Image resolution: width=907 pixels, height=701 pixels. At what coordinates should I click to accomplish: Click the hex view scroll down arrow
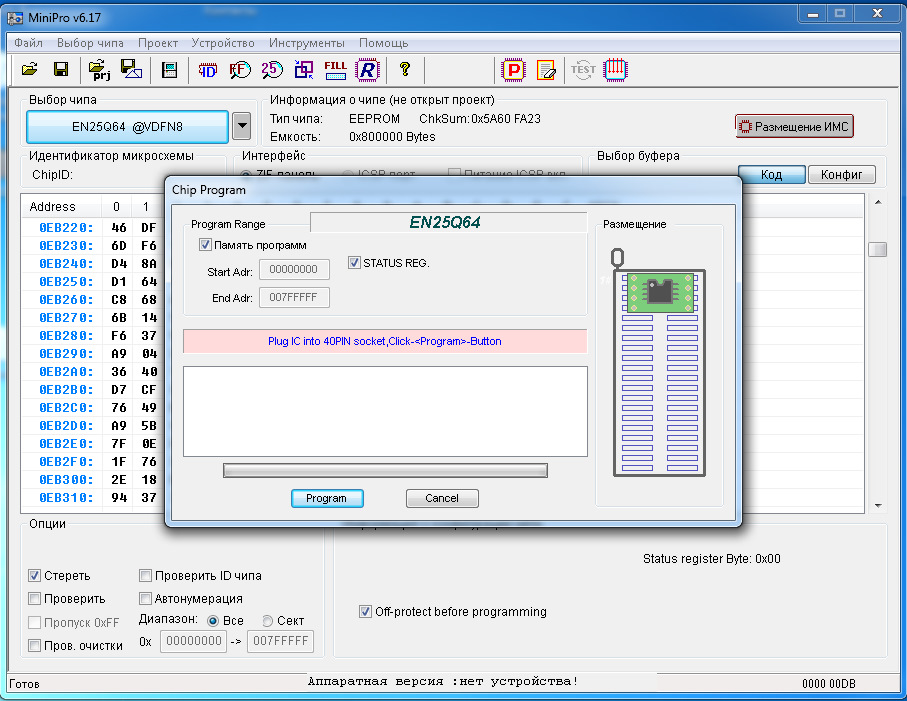click(878, 506)
